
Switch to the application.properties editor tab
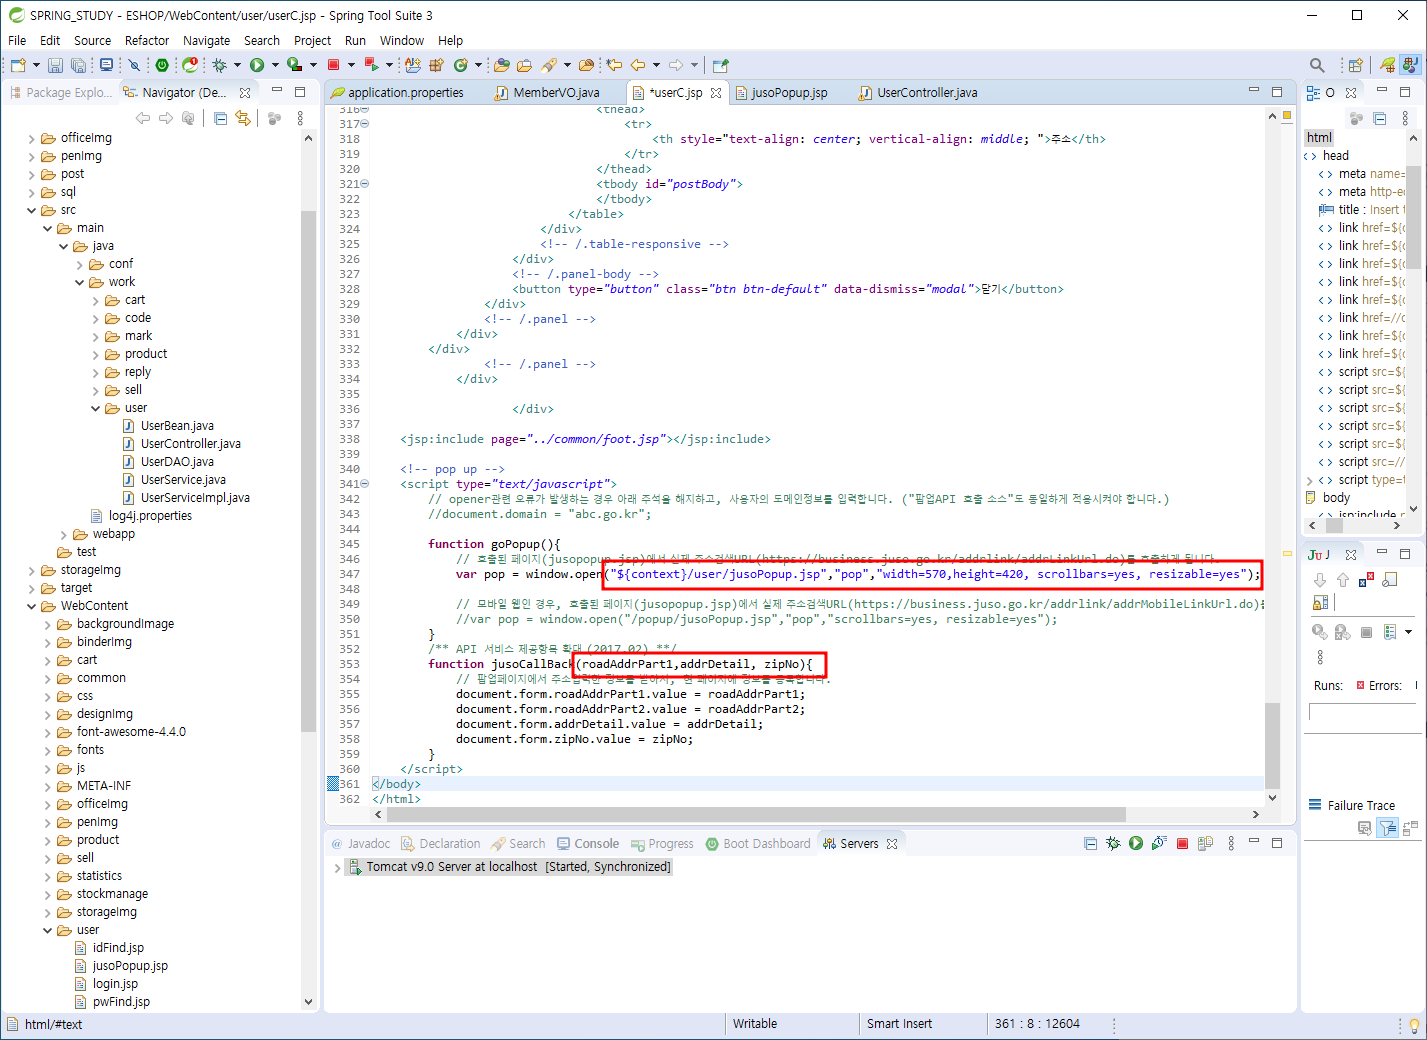[397, 93]
